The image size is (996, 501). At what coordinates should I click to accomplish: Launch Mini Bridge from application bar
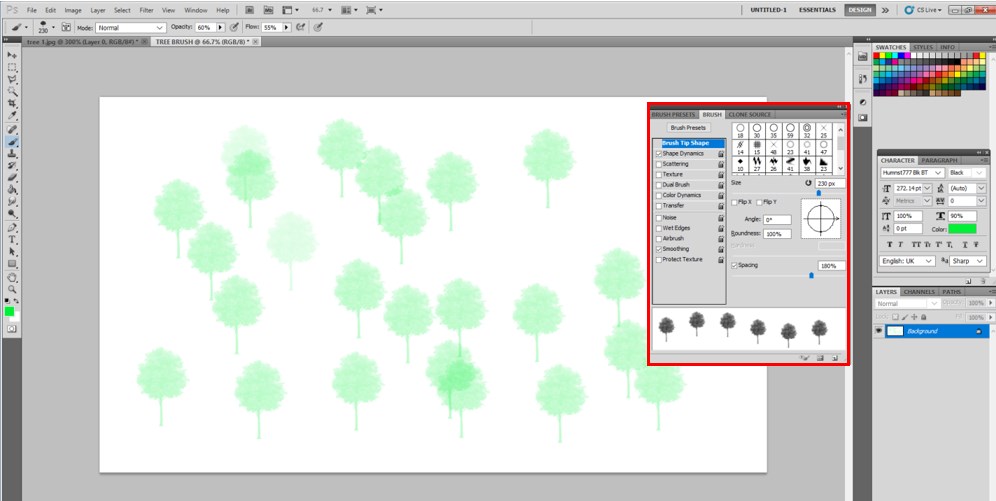[x=269, y=10]
